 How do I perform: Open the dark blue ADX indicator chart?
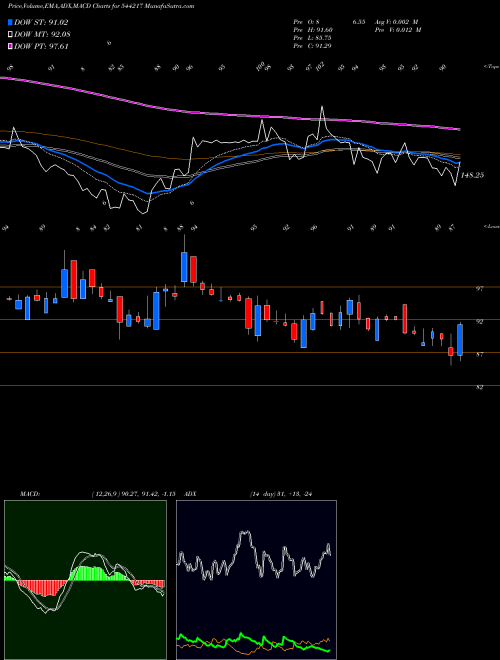[256, 580]
